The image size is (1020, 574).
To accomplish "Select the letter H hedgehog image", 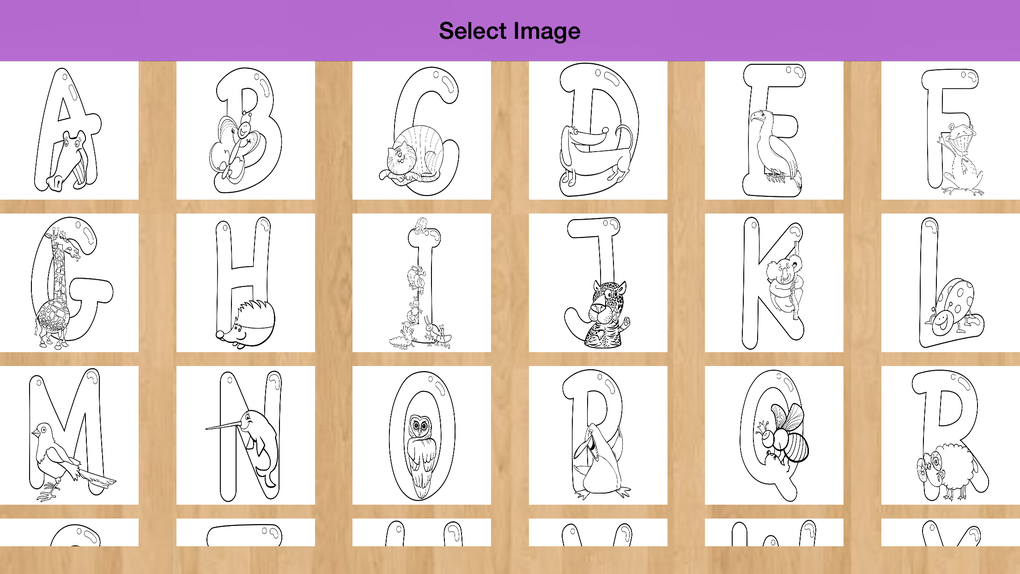I will pyautogui.click(x=245, y=282).
